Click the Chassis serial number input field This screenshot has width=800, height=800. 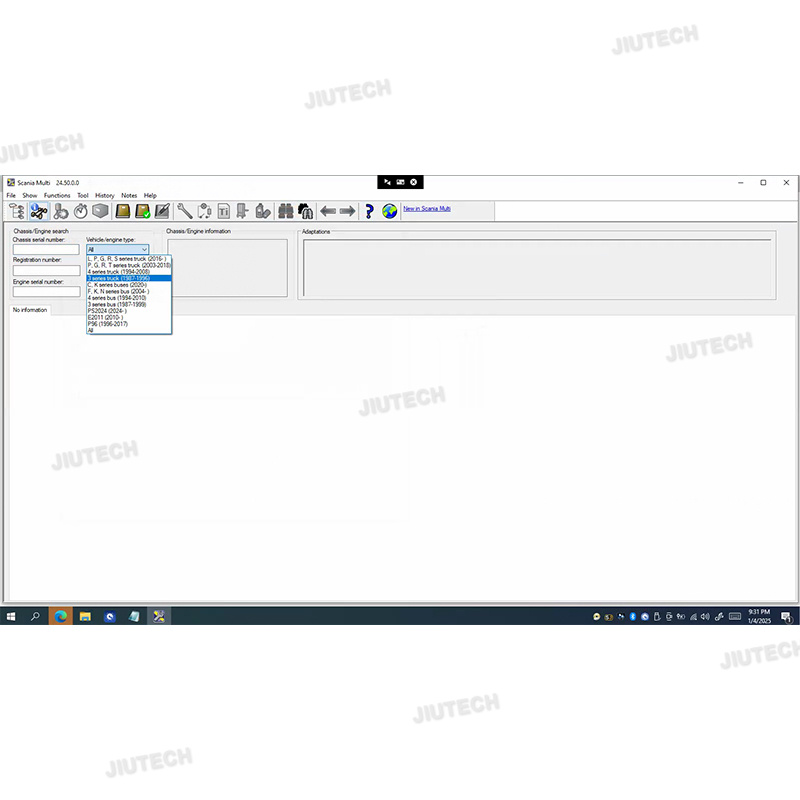pos(46,250)
